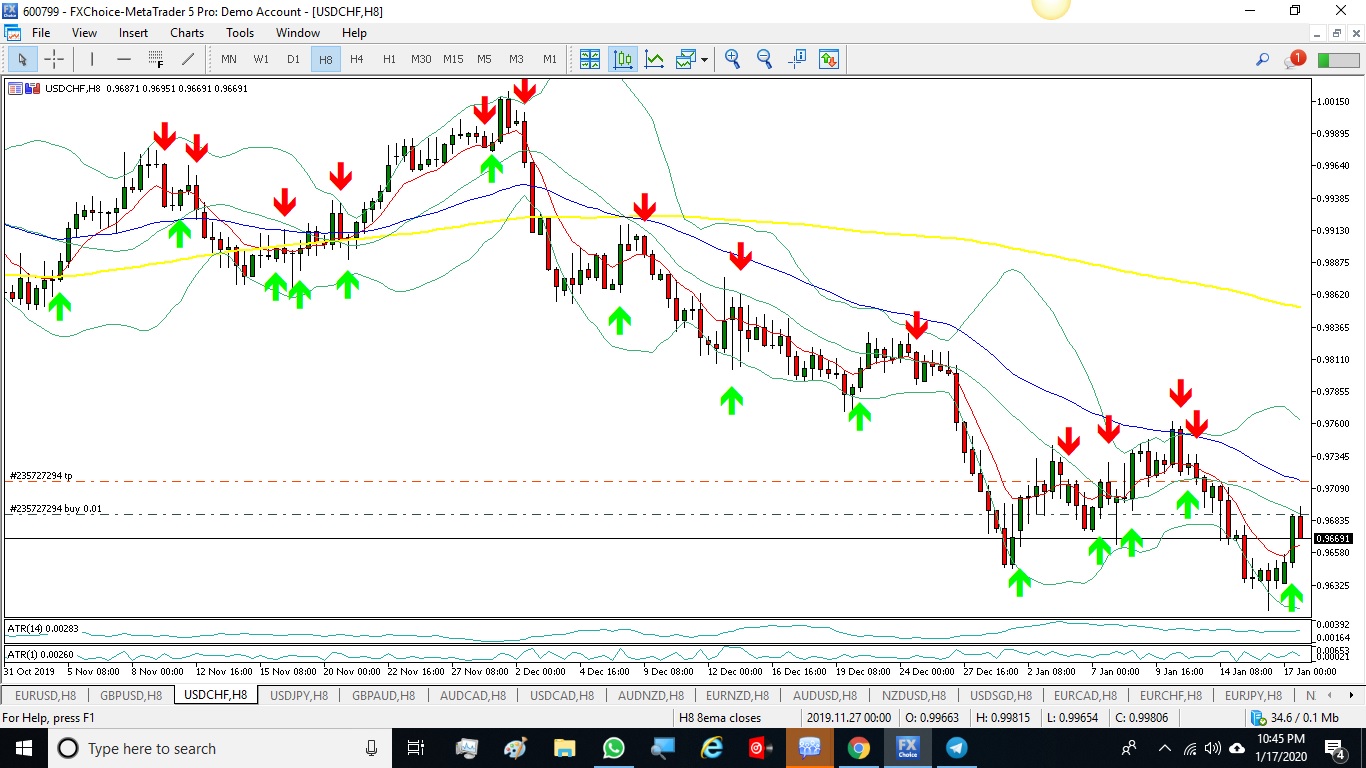The height and width of the screenshot is (768, 1366).
Task: Click the ATR(14) 0.00283 indicator label
Action: tap(43, 629)
